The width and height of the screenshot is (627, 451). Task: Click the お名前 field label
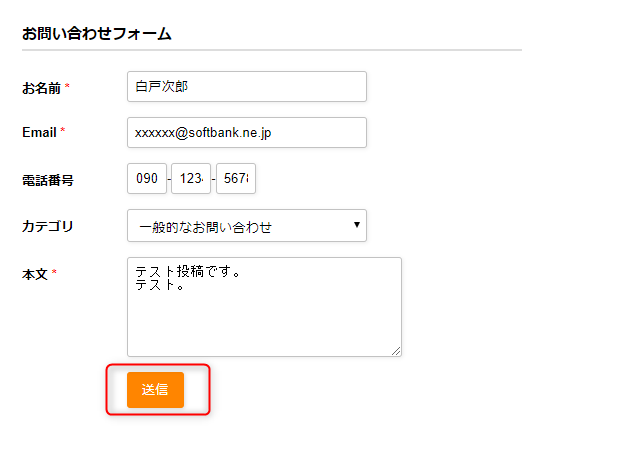[x=41, y=87]
